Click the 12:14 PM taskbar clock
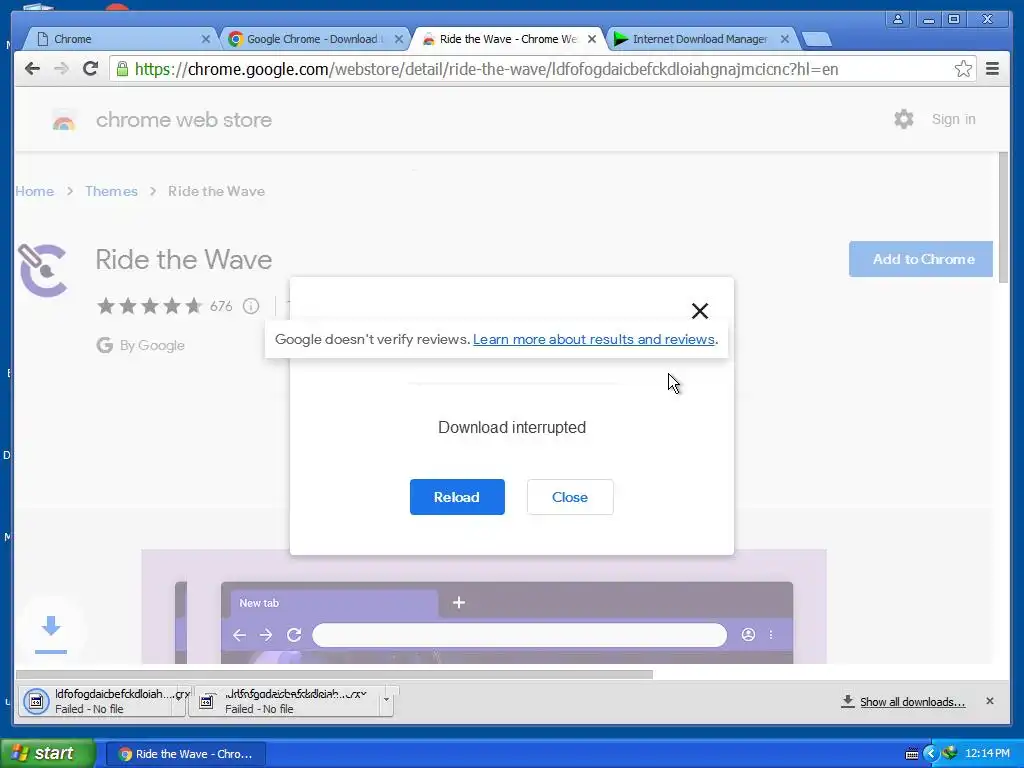 point(987,754)
